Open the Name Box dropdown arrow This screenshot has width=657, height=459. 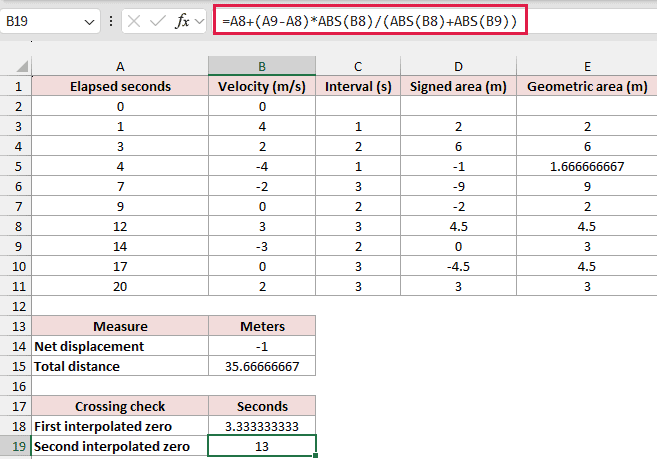click(x=89, y=21)
